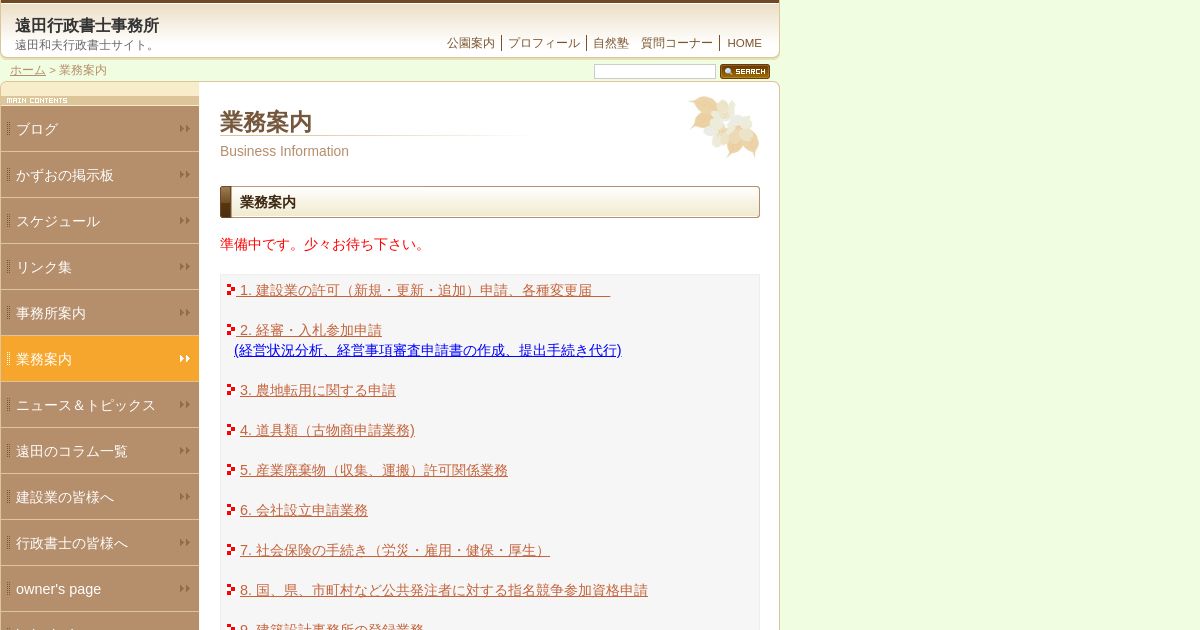Viewport: 1200px width, 630px height.
Task: Click the SEARCH button icon
Action: 745,71
